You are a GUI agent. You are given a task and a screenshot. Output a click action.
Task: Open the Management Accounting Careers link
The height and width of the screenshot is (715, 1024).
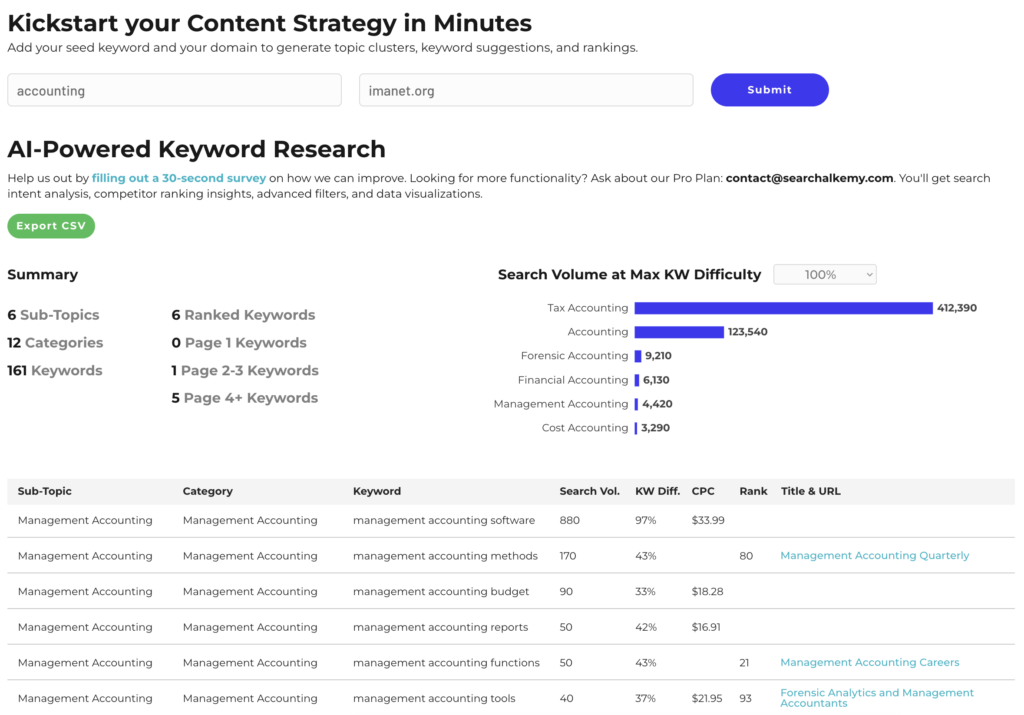(x=869, y=663)
